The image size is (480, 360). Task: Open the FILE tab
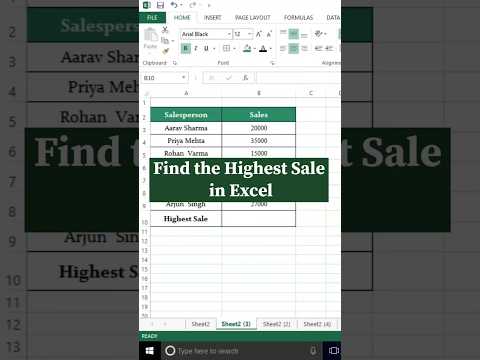pos(152,17)
